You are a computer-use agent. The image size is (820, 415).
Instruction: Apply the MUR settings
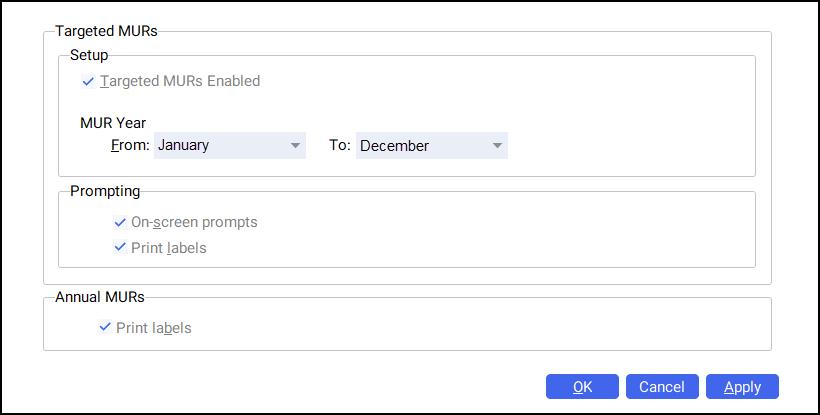tap(742, 387)
